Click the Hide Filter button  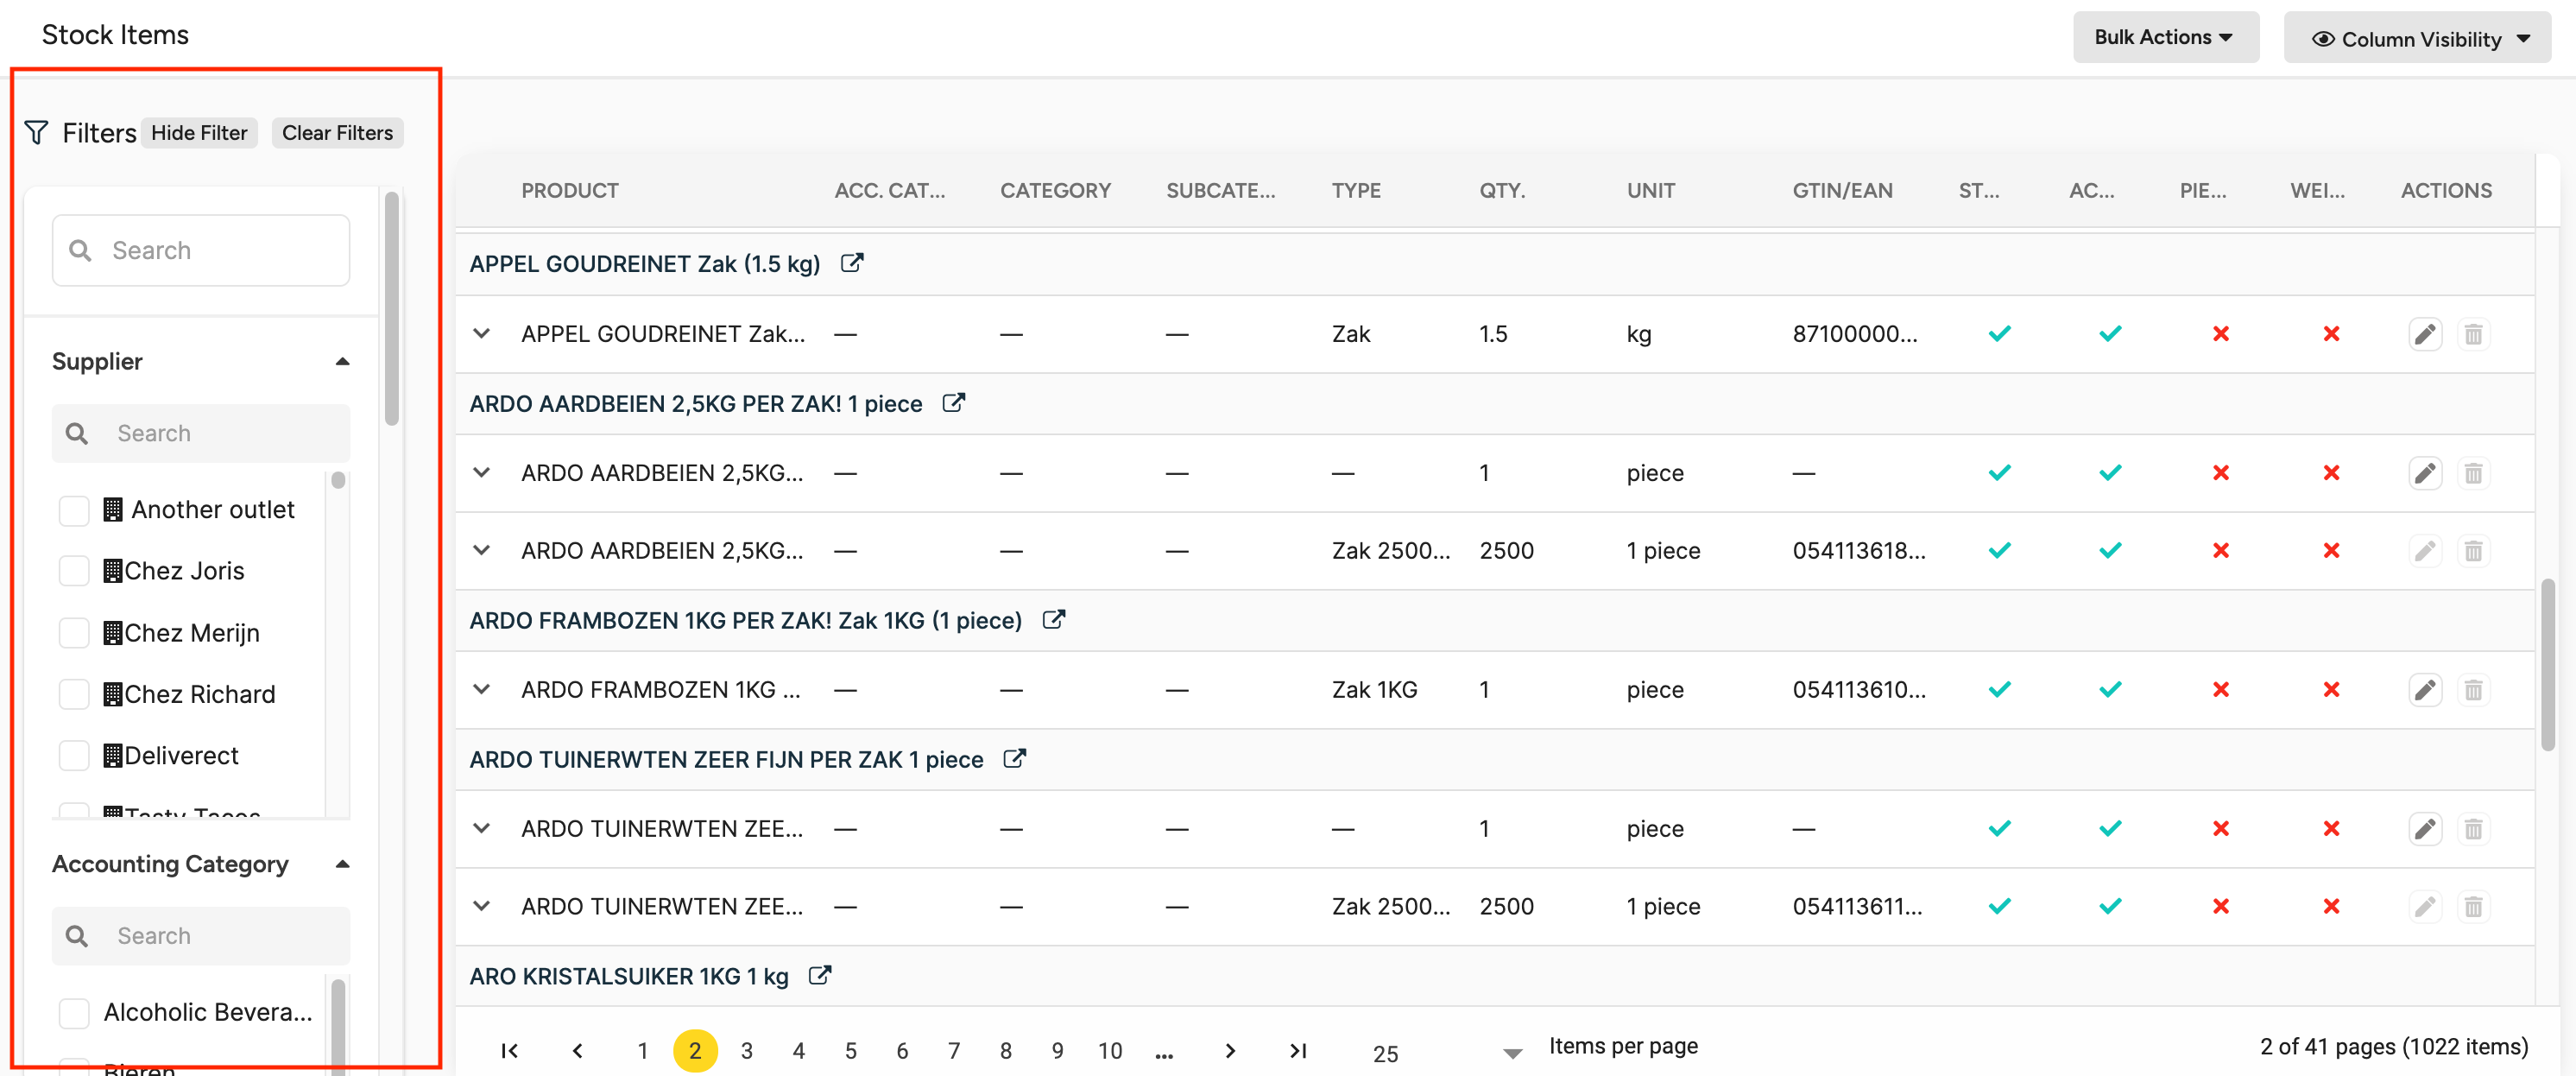point(199,133)
